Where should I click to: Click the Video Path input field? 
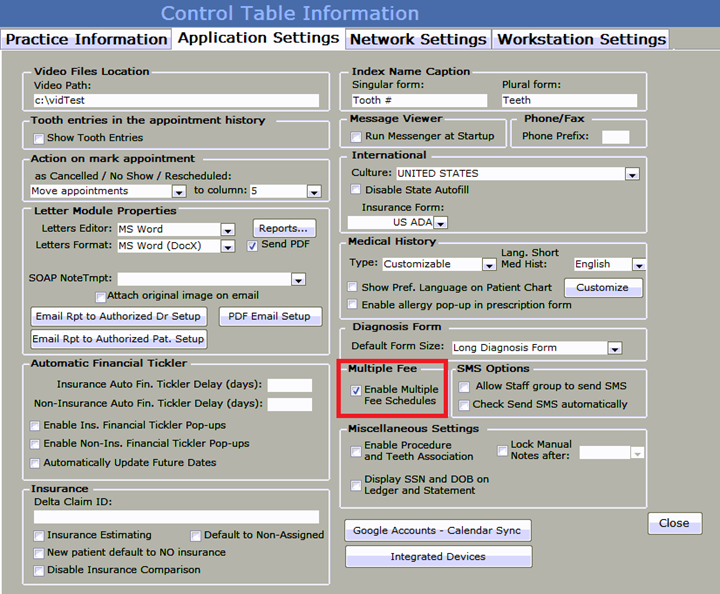(176, 101)
